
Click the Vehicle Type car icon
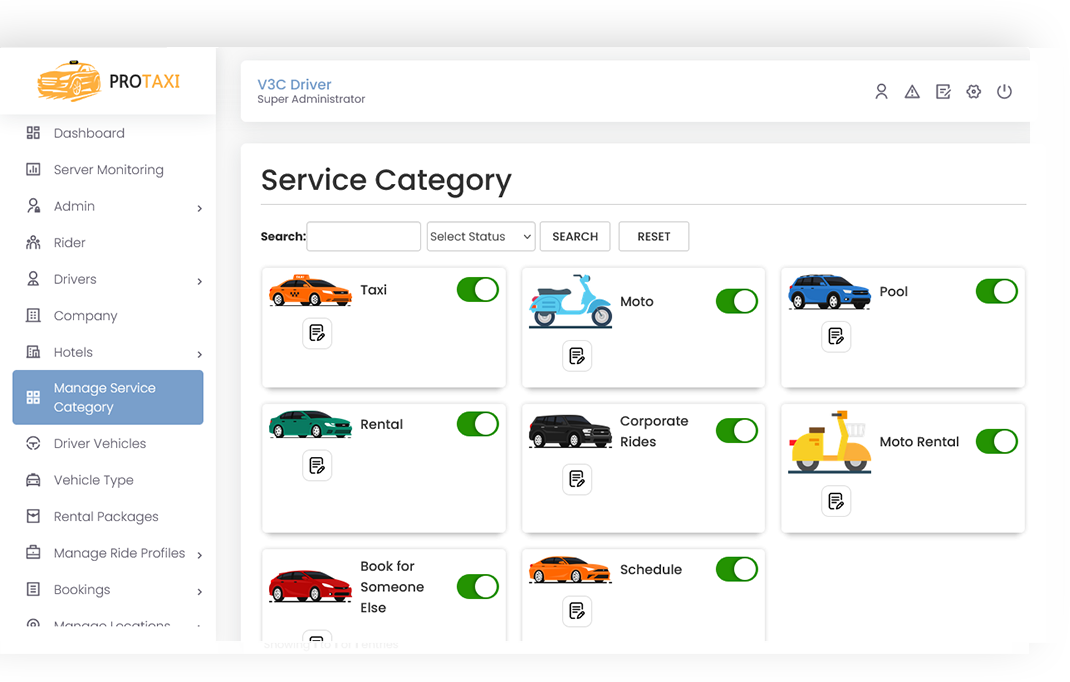pos(33,480)
